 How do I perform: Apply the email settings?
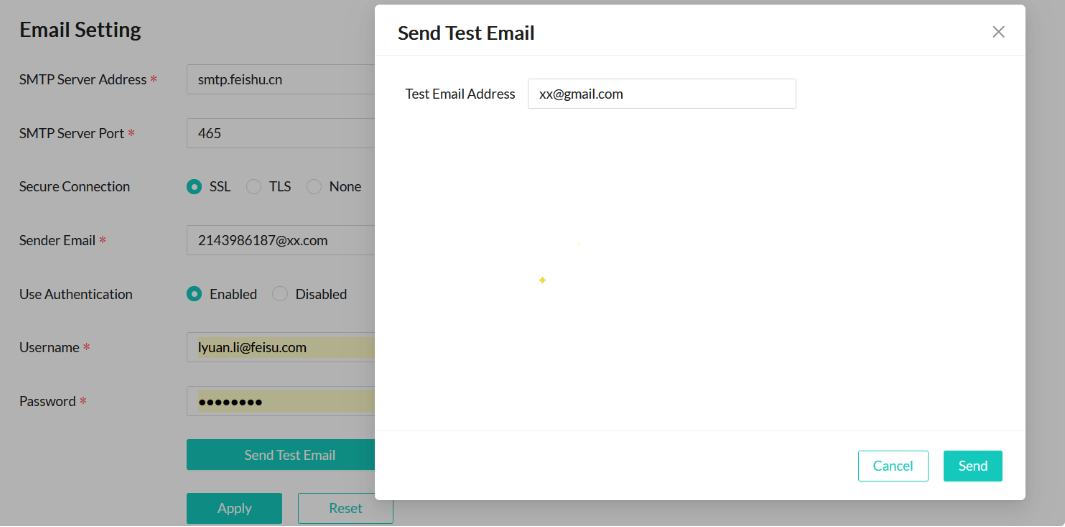coord(234,508)
